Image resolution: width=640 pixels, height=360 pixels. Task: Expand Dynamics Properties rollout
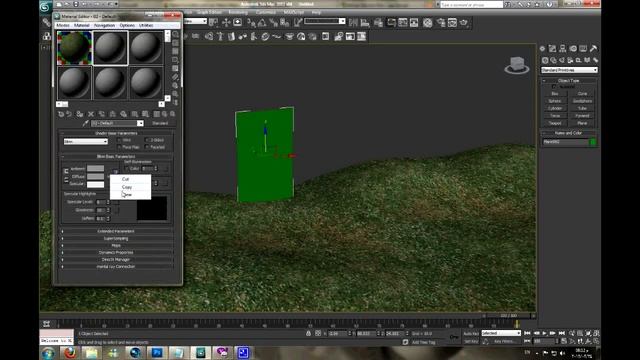[x=116, y=253]
